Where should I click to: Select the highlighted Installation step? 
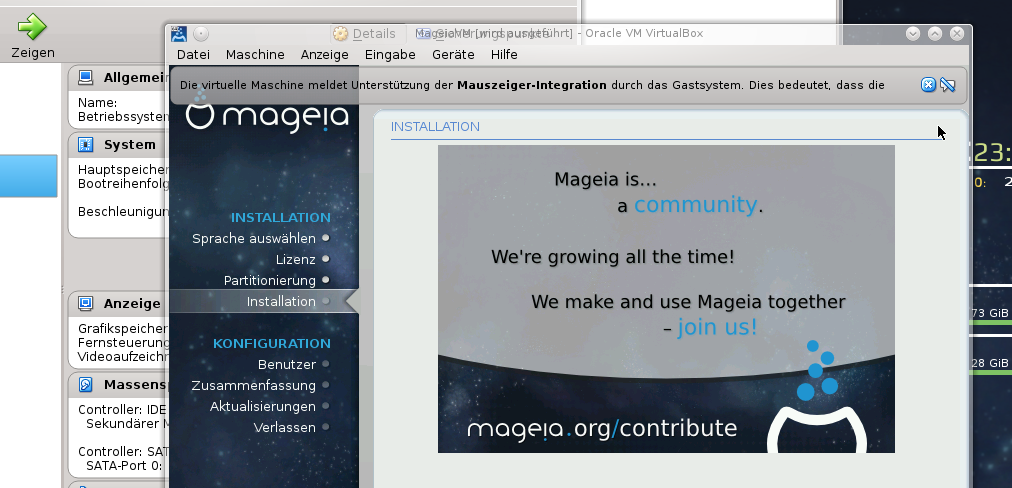tap(263, 301)
